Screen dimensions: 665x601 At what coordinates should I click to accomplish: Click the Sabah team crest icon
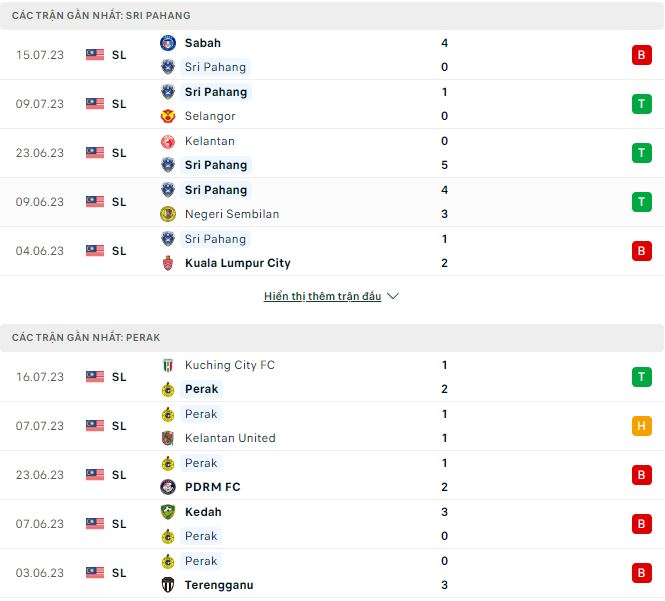(x=168, y=43)
